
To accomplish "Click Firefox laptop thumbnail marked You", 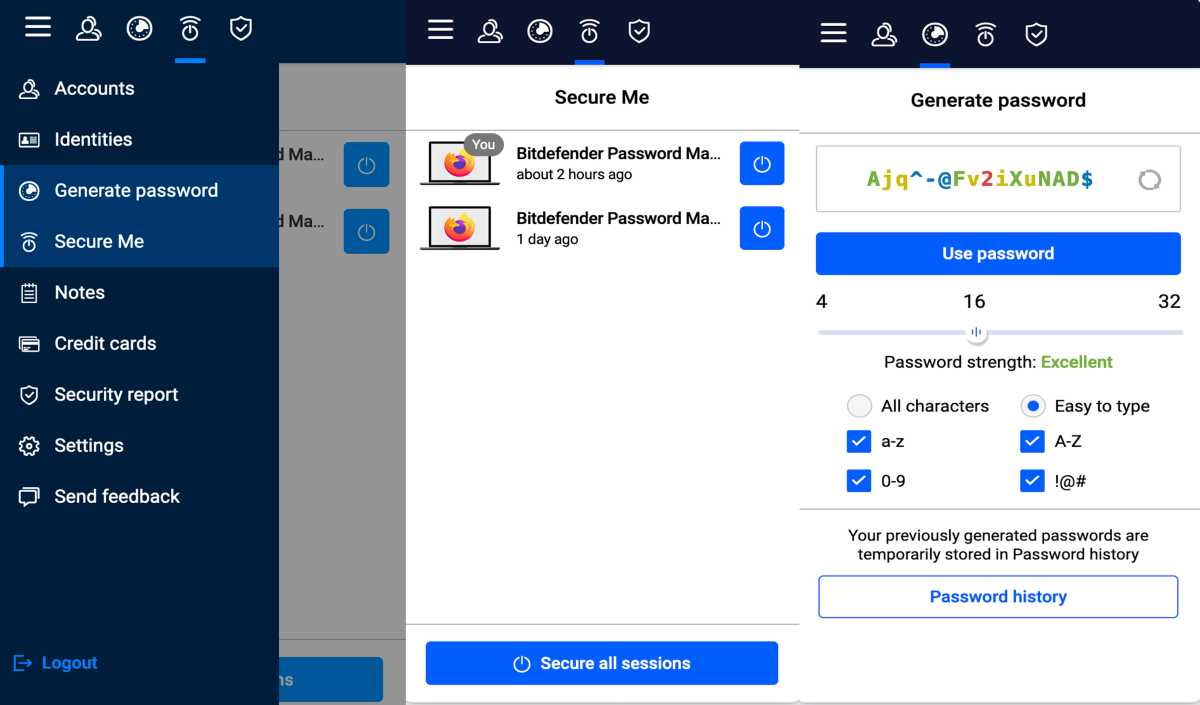I will tap(460, 163).
